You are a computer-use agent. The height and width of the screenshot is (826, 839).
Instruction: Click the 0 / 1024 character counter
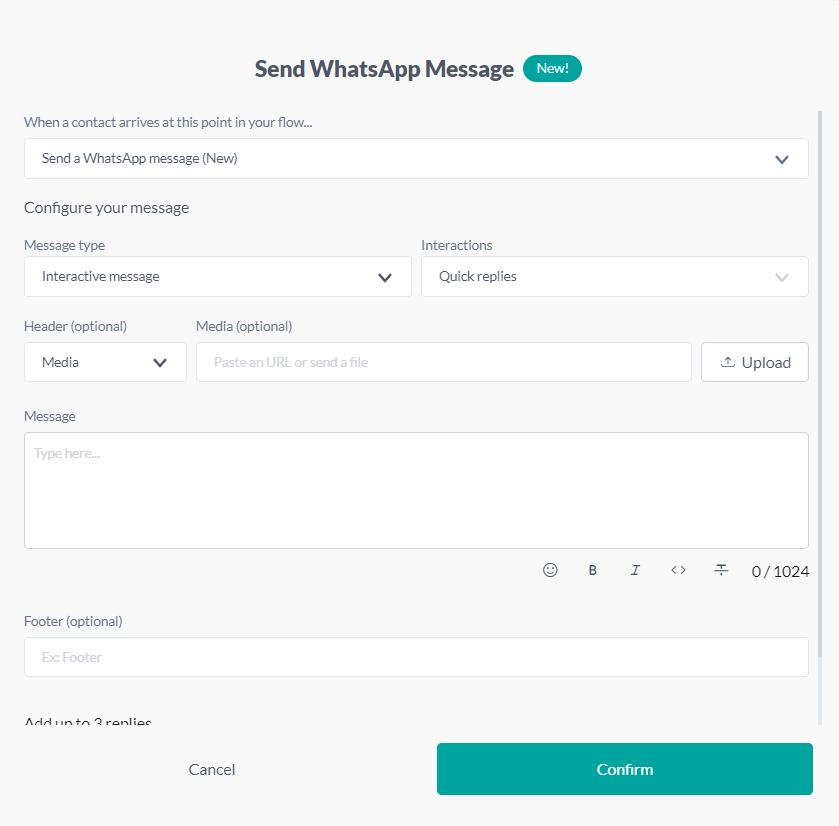[x=780, y=572]
